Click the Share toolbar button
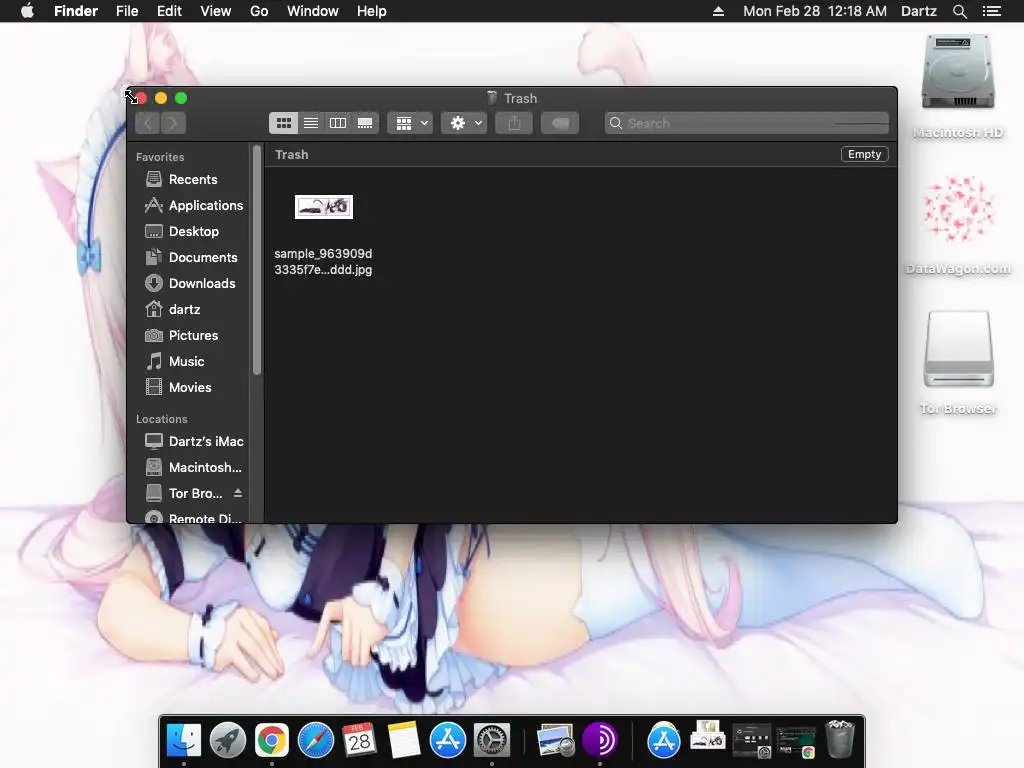This screenshot has height=768, width=1024. [x=515, y=123]
